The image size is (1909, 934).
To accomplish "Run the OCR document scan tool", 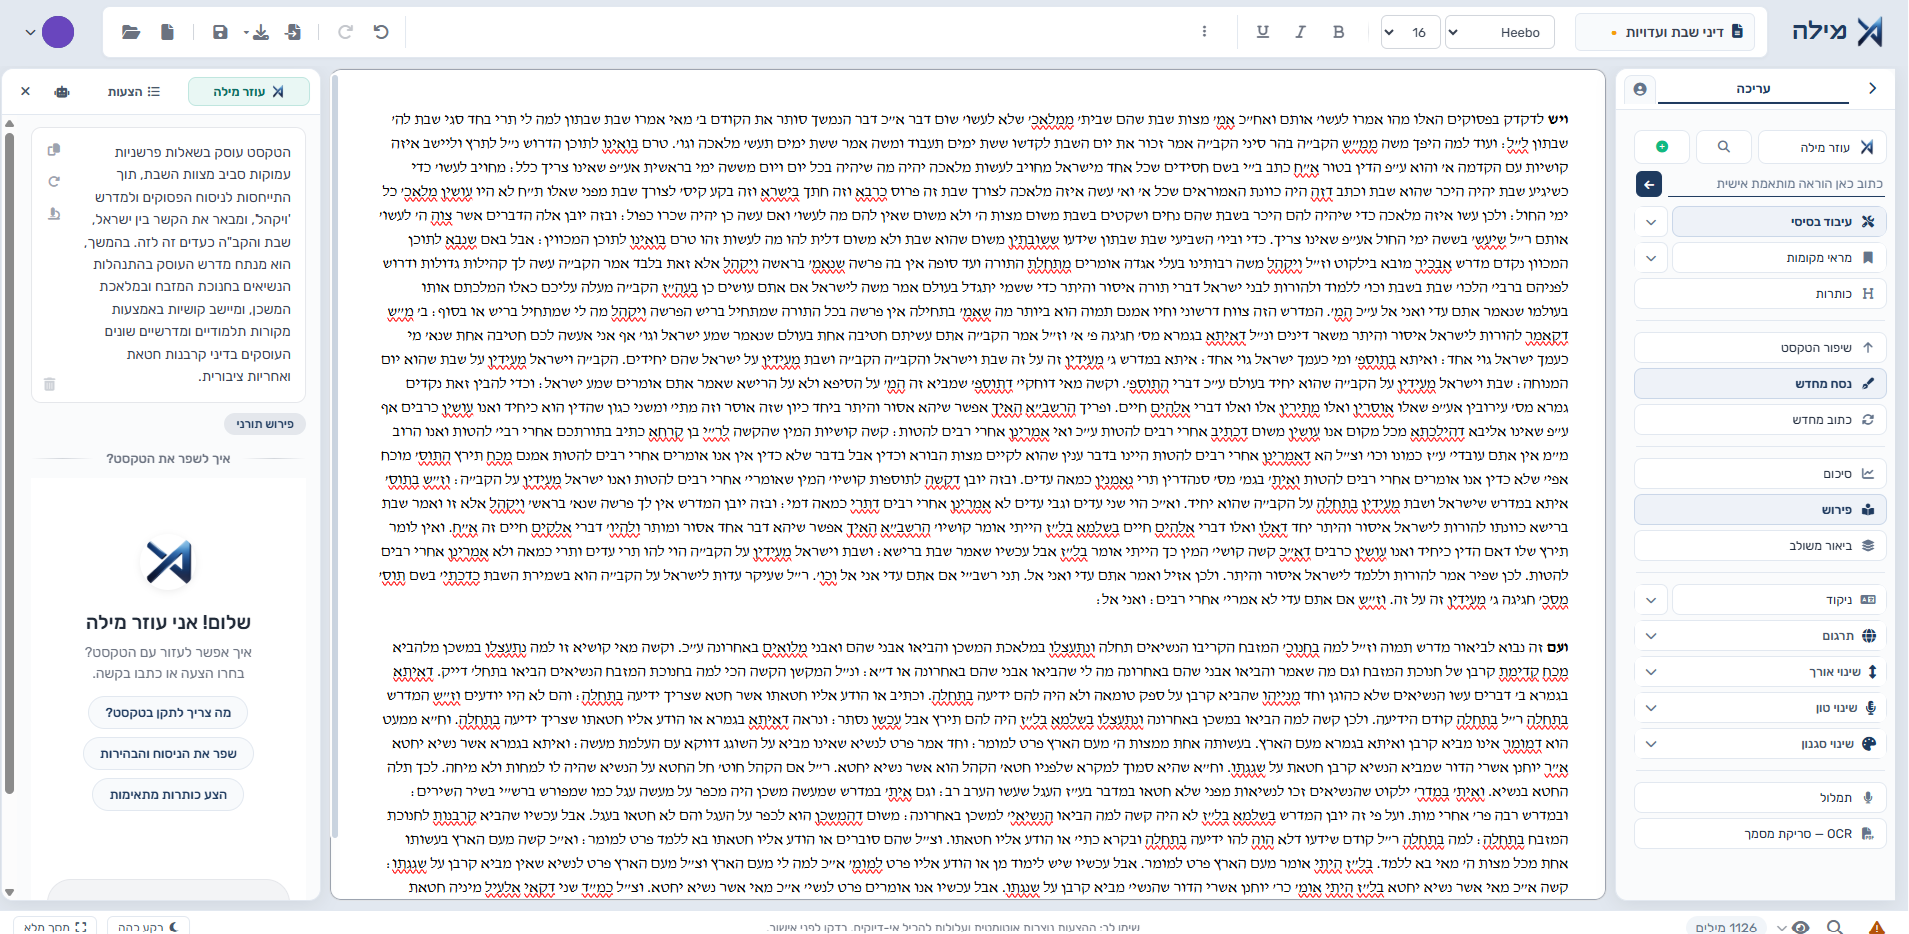I will [1760, 833].
